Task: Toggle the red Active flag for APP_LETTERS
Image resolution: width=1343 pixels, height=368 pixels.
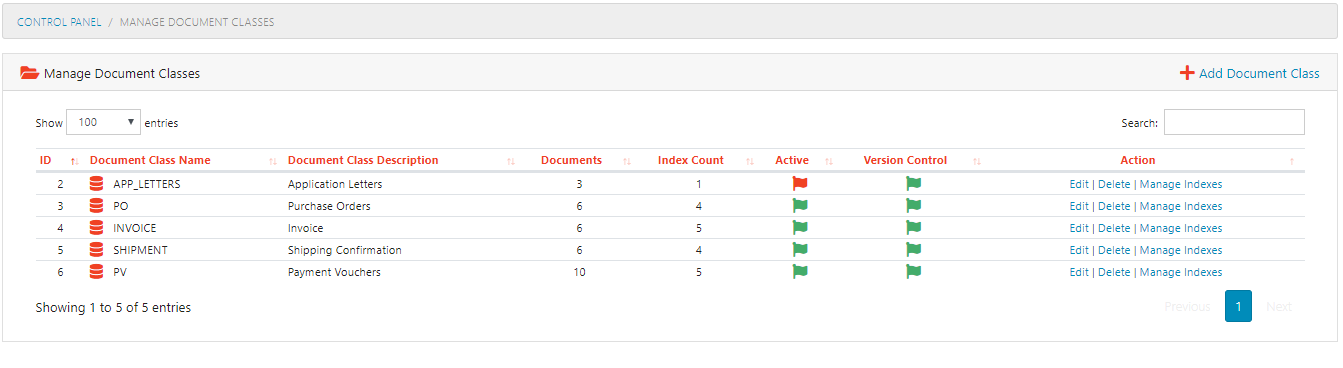Action: click(799, 184)
